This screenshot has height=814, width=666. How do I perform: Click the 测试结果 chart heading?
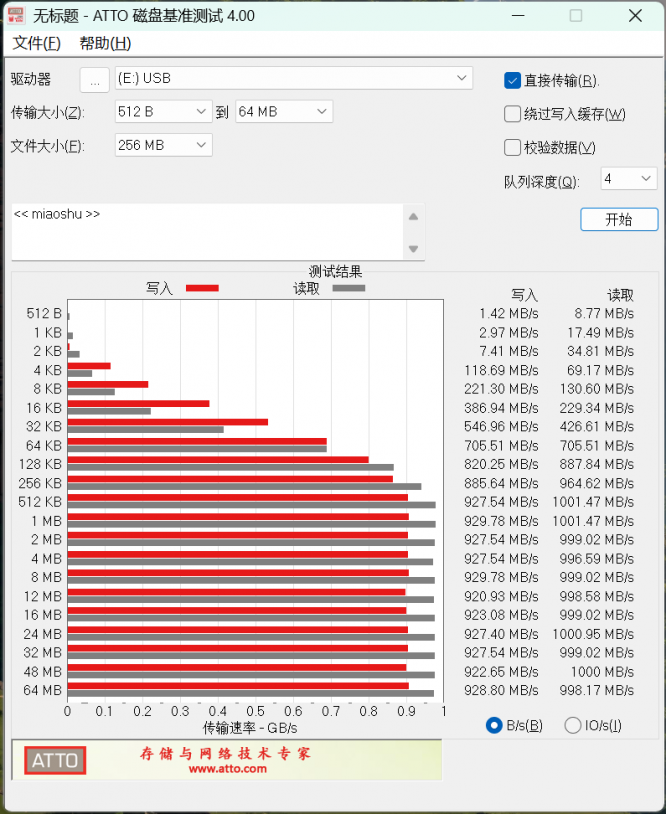coord(335,272)
